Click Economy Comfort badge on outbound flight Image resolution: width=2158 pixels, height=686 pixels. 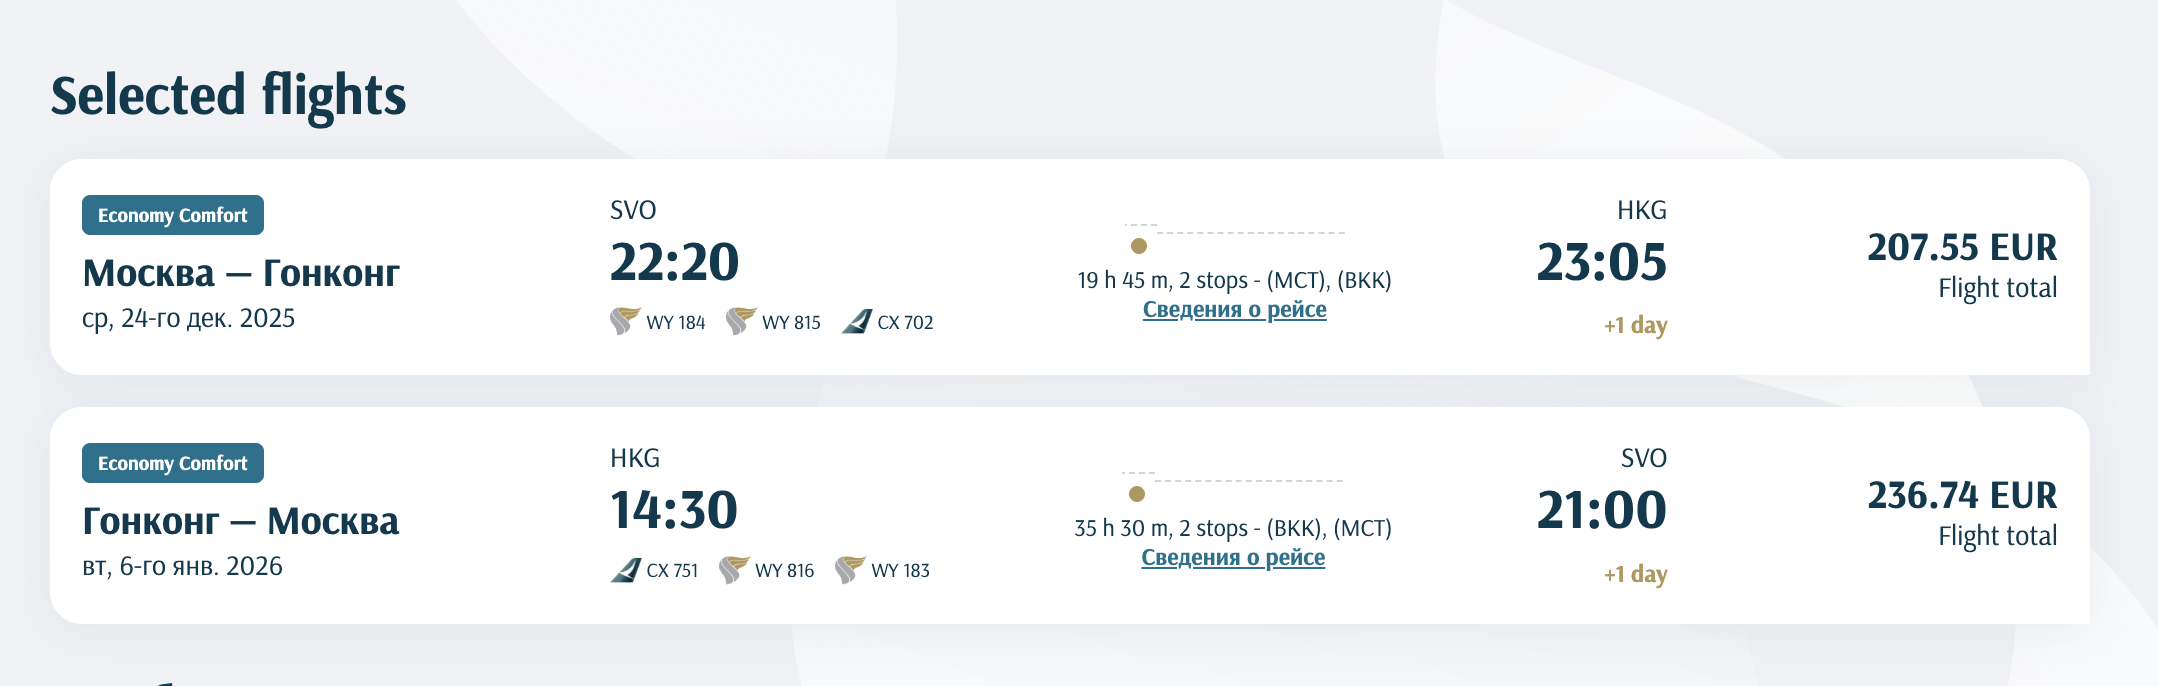(173, 215)
